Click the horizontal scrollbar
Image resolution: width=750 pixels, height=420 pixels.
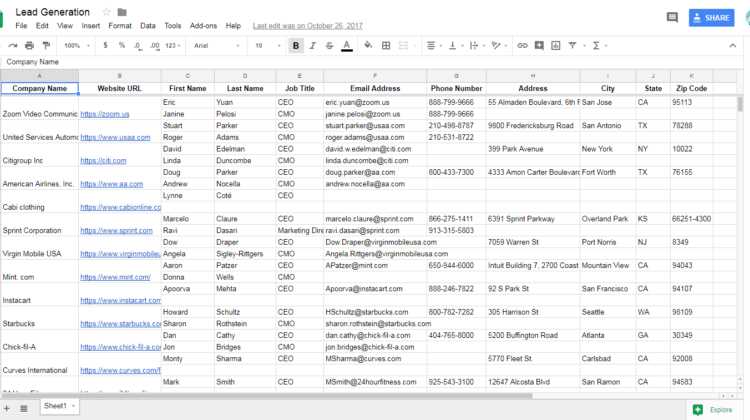tap(267, 396)
